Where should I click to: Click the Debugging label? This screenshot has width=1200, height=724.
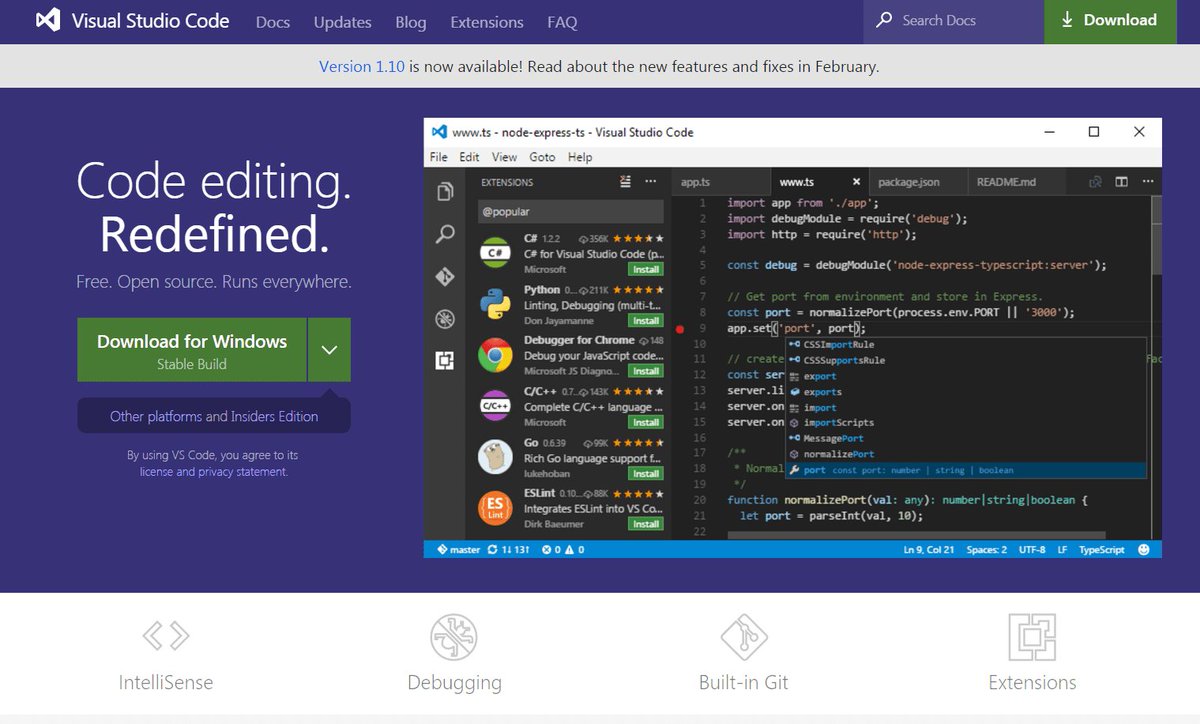(x=454, y=683)
